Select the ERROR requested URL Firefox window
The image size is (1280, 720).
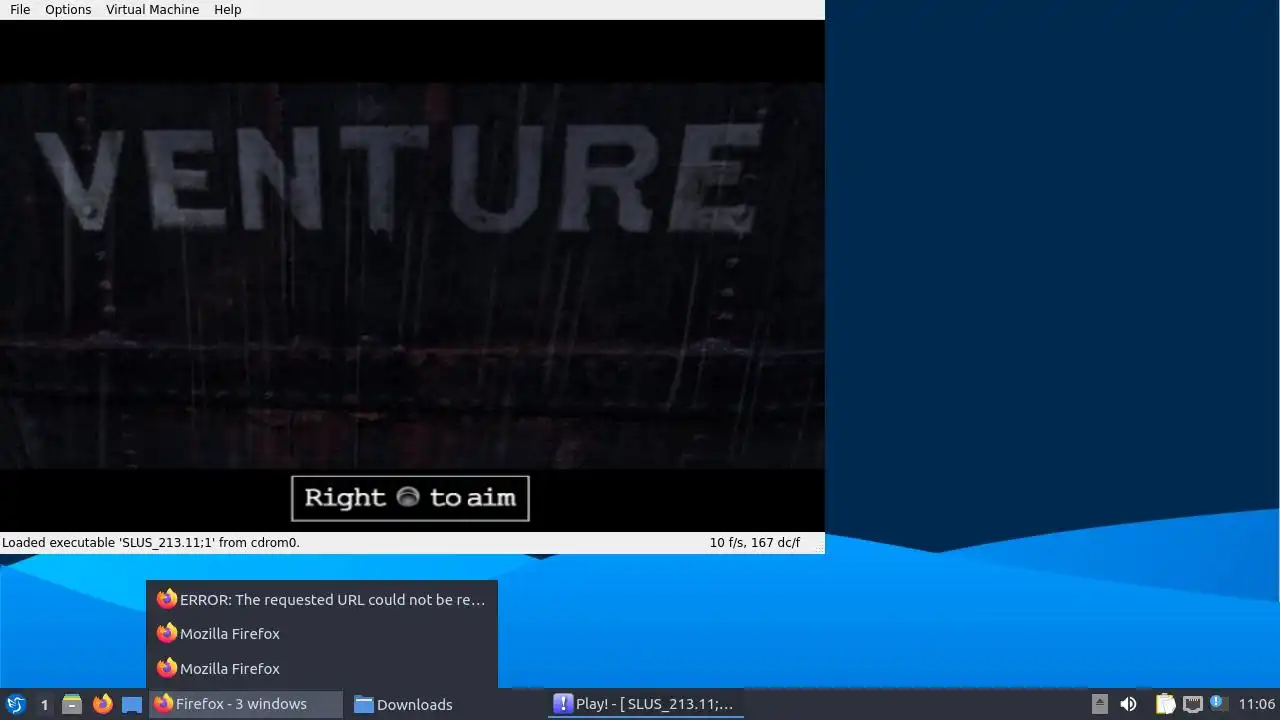pos(321,599)
